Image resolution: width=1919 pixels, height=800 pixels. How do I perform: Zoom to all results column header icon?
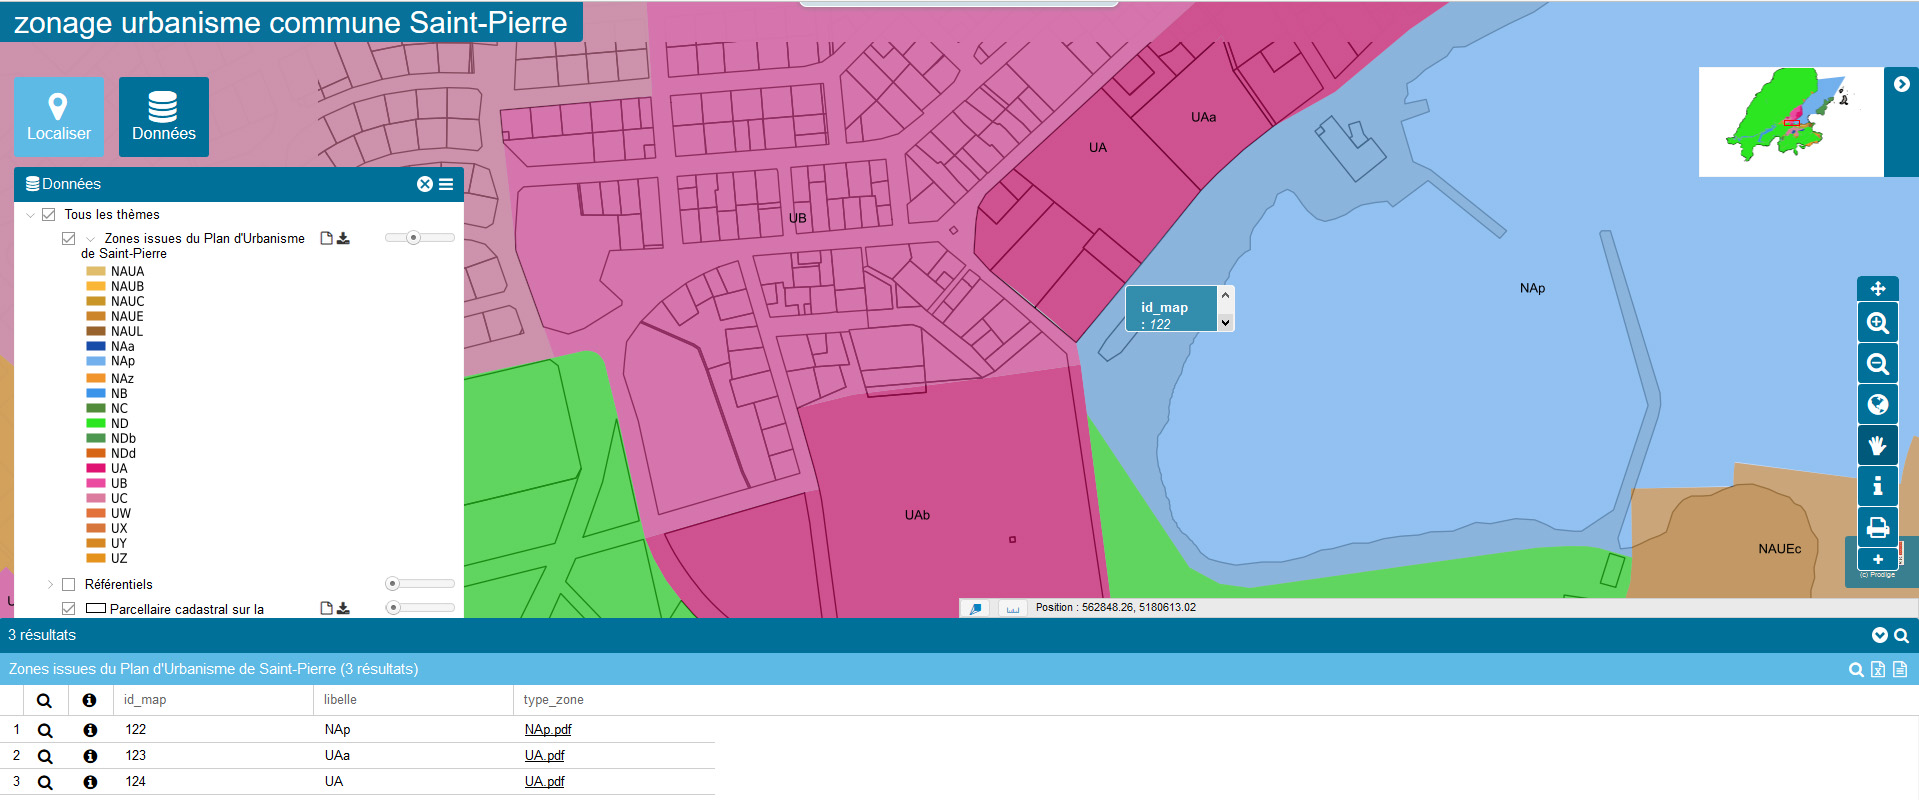44,701
